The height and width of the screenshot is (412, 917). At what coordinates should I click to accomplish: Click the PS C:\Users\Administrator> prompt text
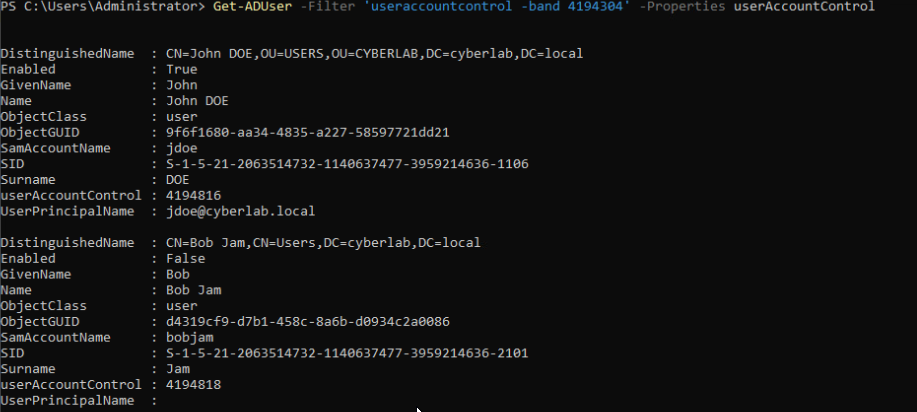104,7
